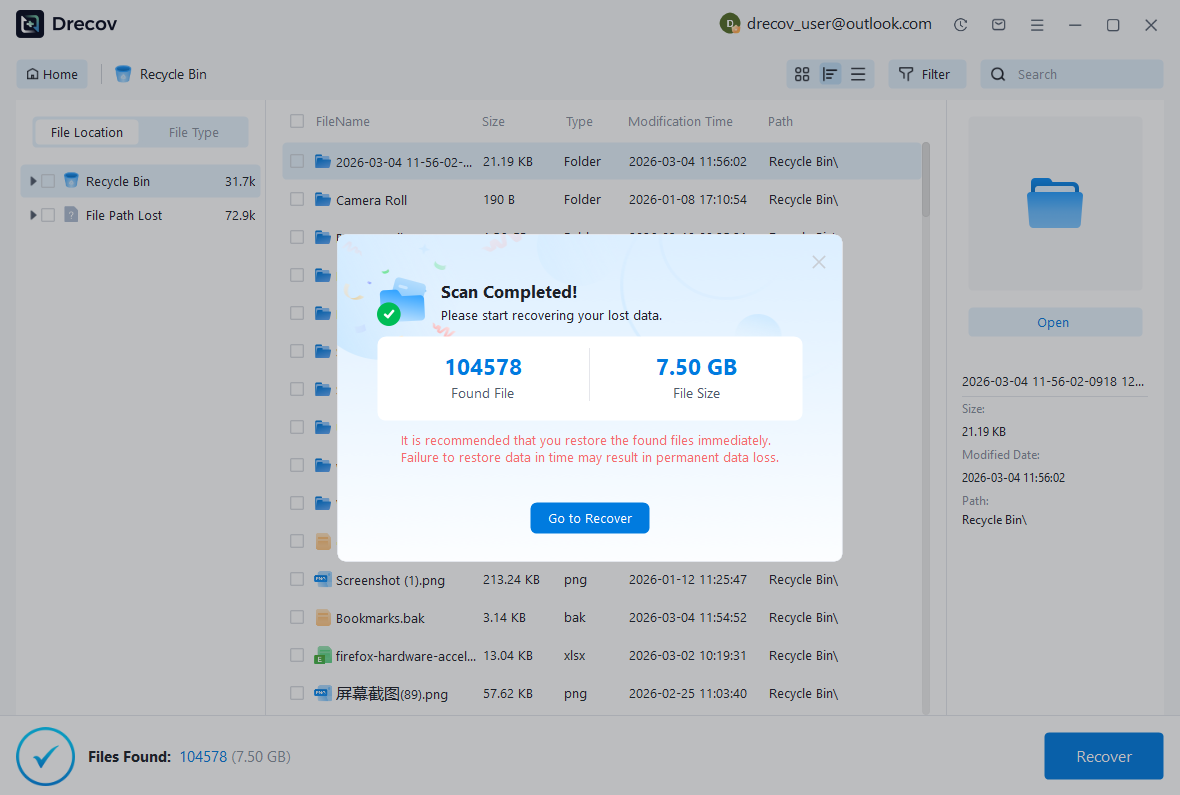
Task: Open the Filter panel
Action: click(x=927, y=74)
